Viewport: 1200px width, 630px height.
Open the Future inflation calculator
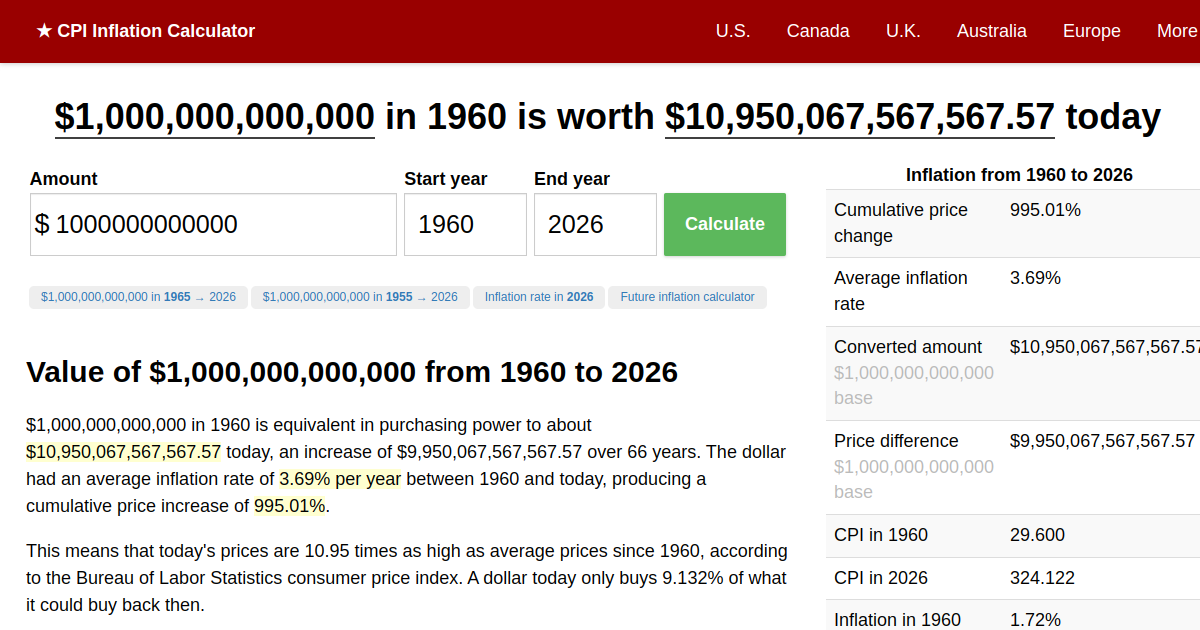[687, 297]
